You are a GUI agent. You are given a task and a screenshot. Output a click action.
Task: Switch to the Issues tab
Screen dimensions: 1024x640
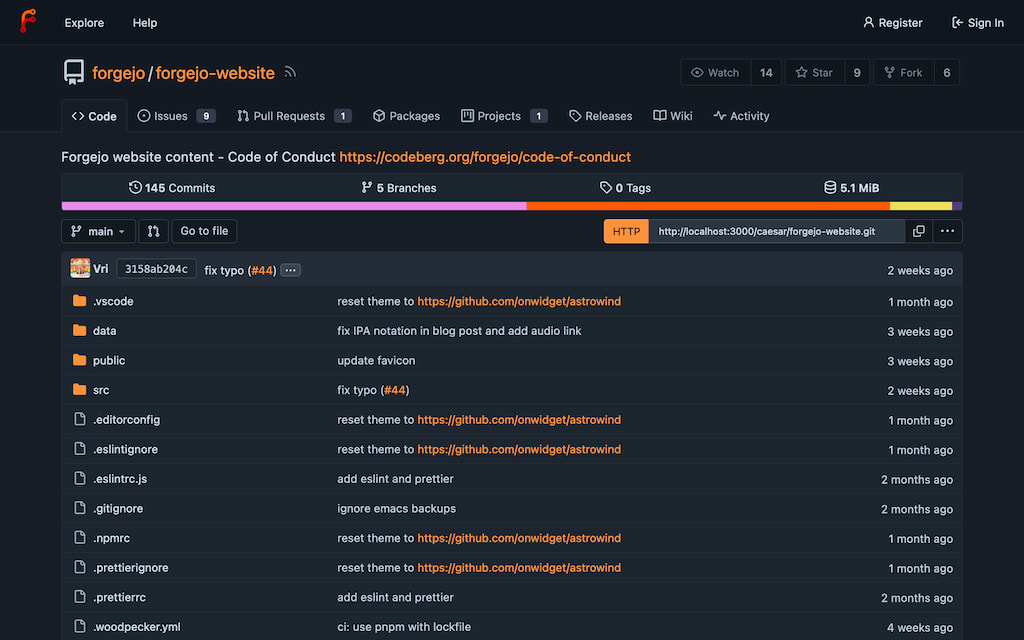[168, 115]
